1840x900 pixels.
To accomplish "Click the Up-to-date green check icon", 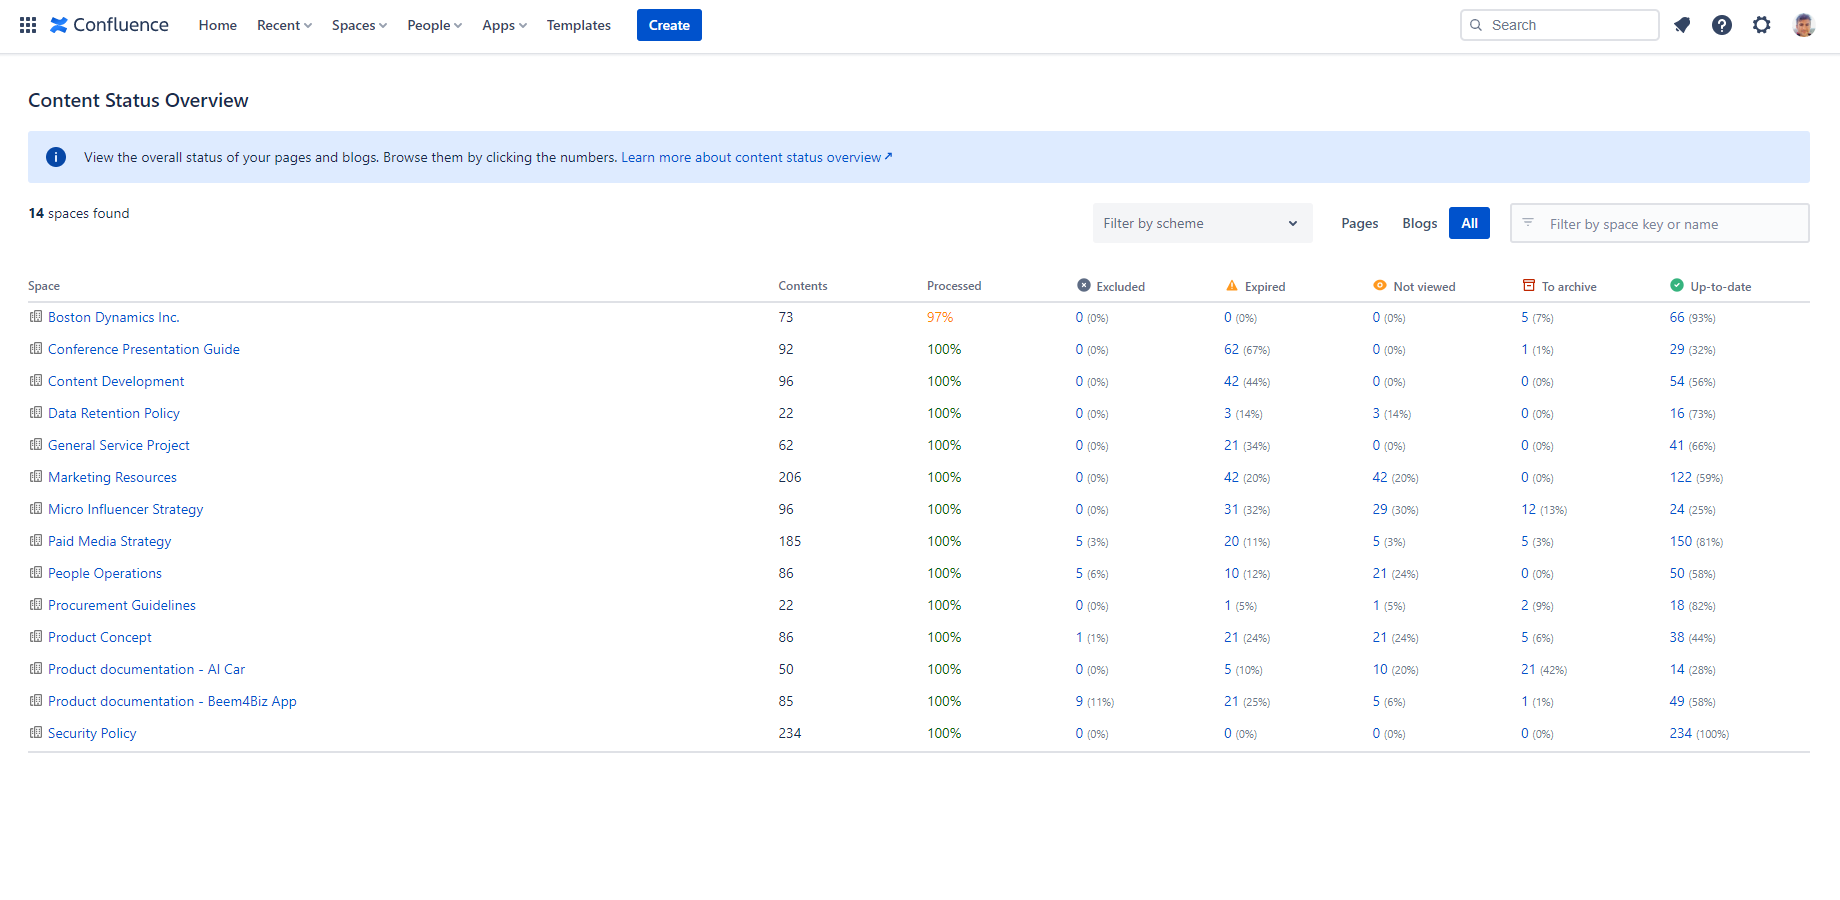I will pos(1676,285).
